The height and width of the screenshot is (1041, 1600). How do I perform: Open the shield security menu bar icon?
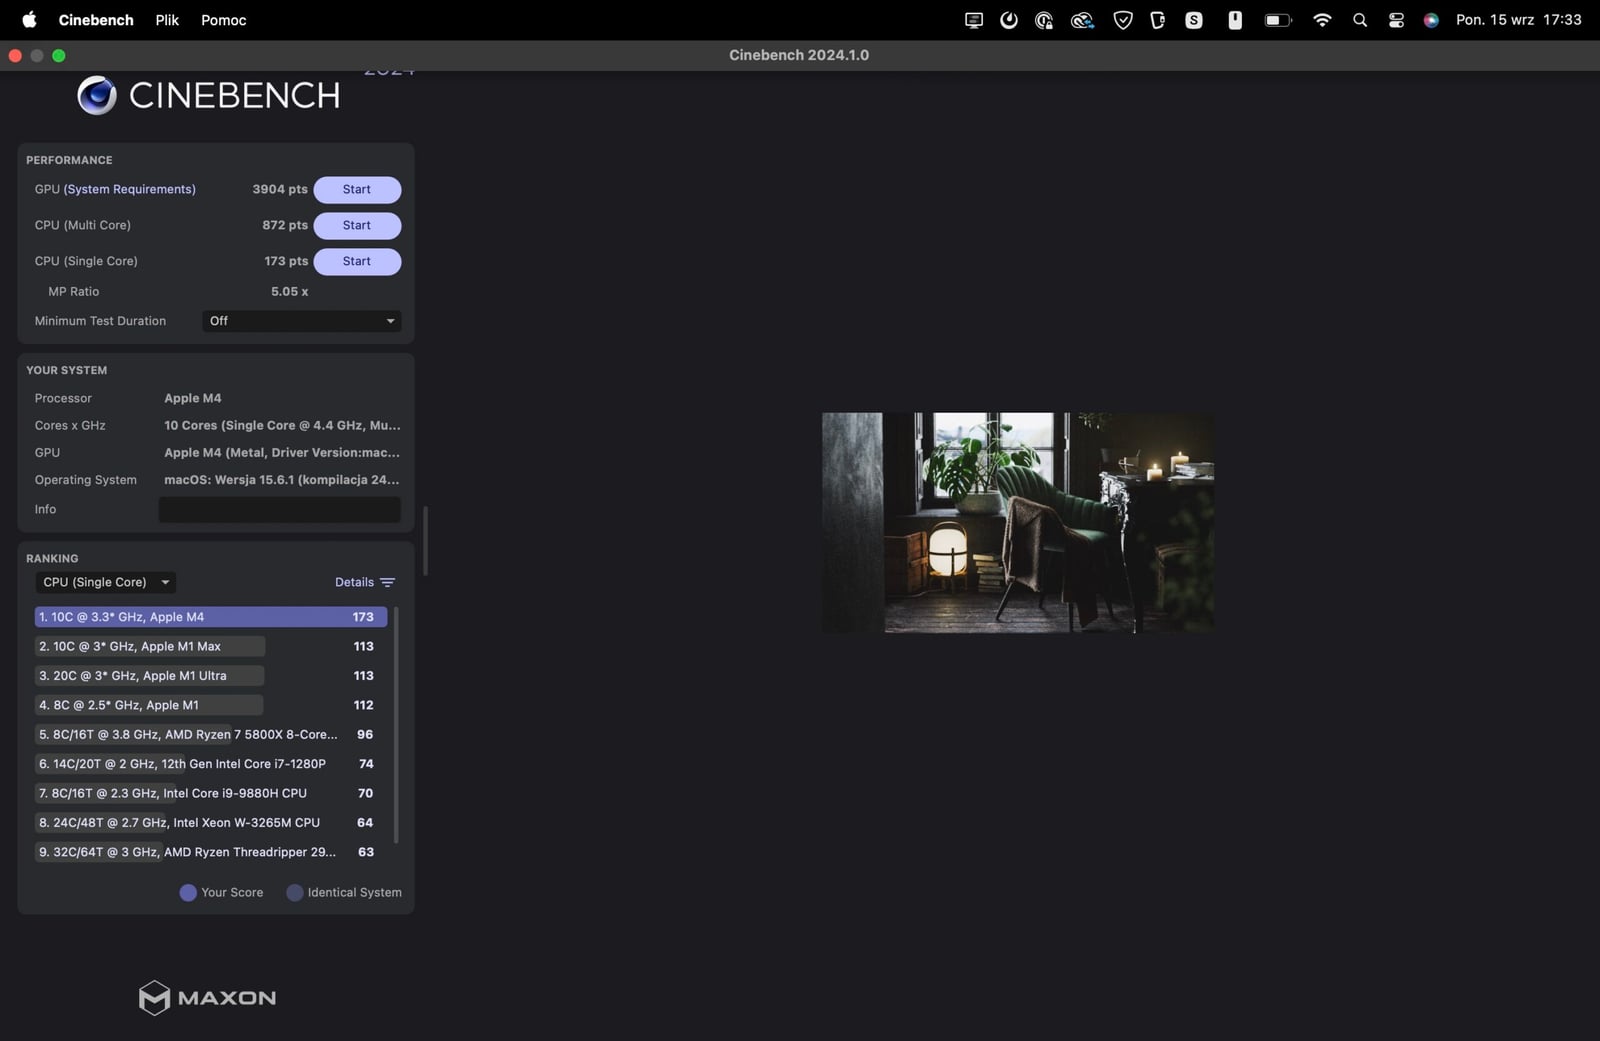click(1123, 20)
